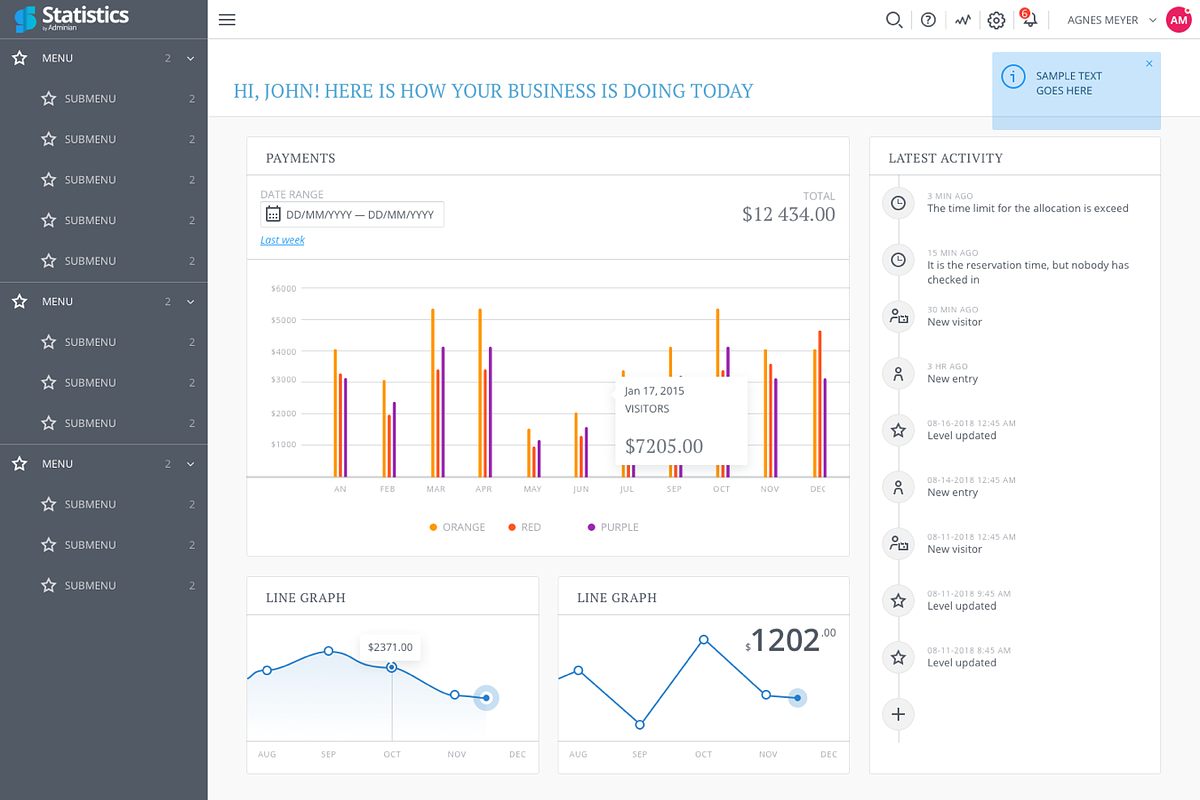This screenshot has height=800, width=1200.
Task: Close the Sample Text notification
Action: [1149, 64]
